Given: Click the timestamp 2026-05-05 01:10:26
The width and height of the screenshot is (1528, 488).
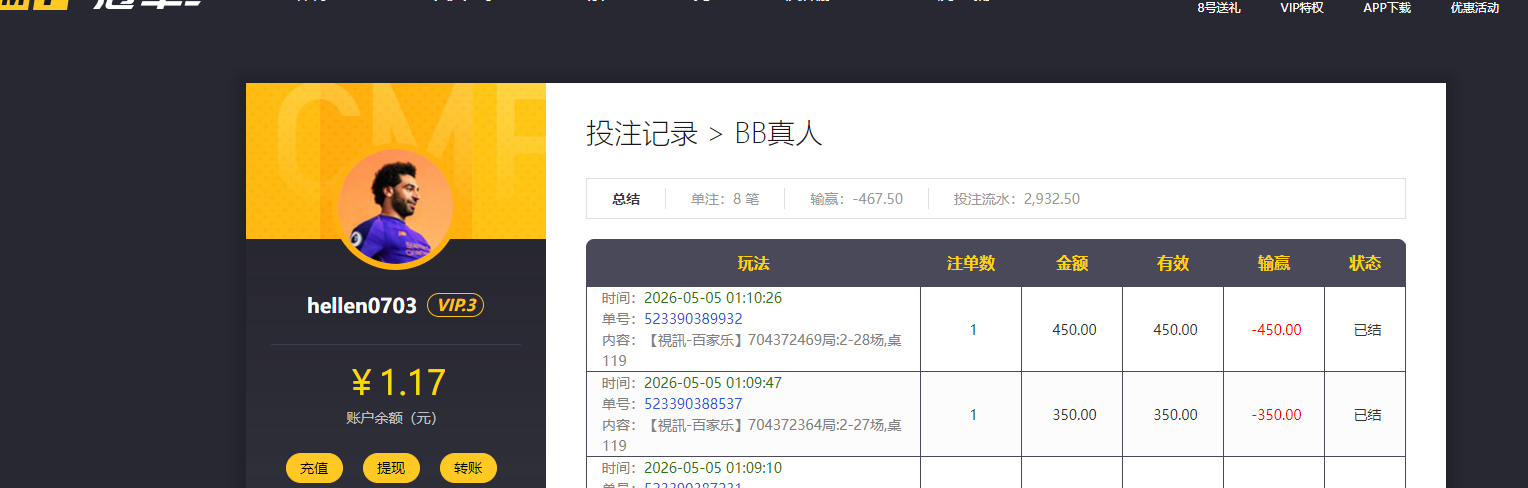Looking at the screenshot, I should point(713,298).
